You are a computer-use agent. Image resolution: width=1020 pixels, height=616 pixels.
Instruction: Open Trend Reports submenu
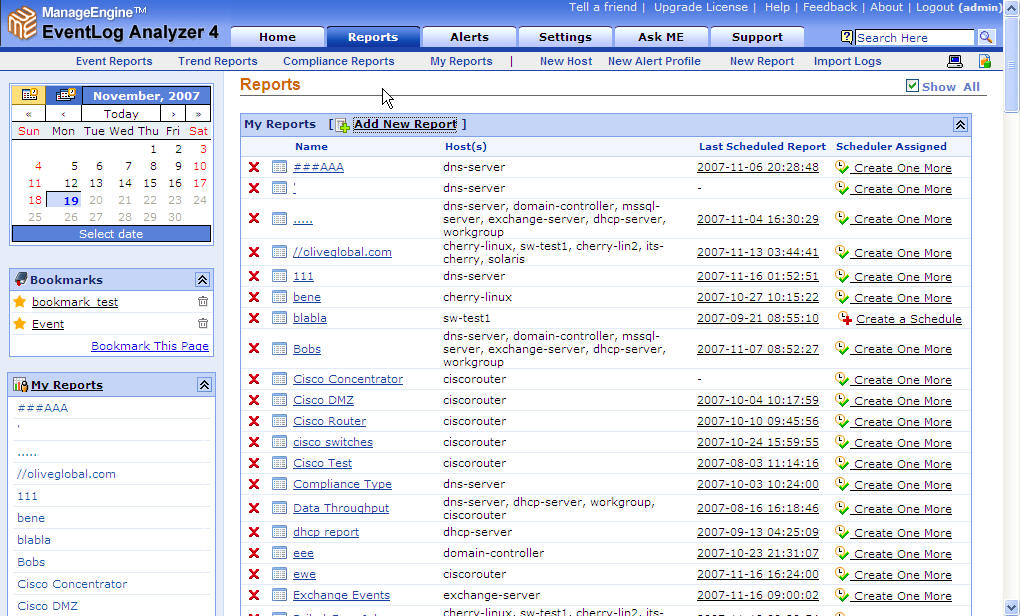pos(218,61)
